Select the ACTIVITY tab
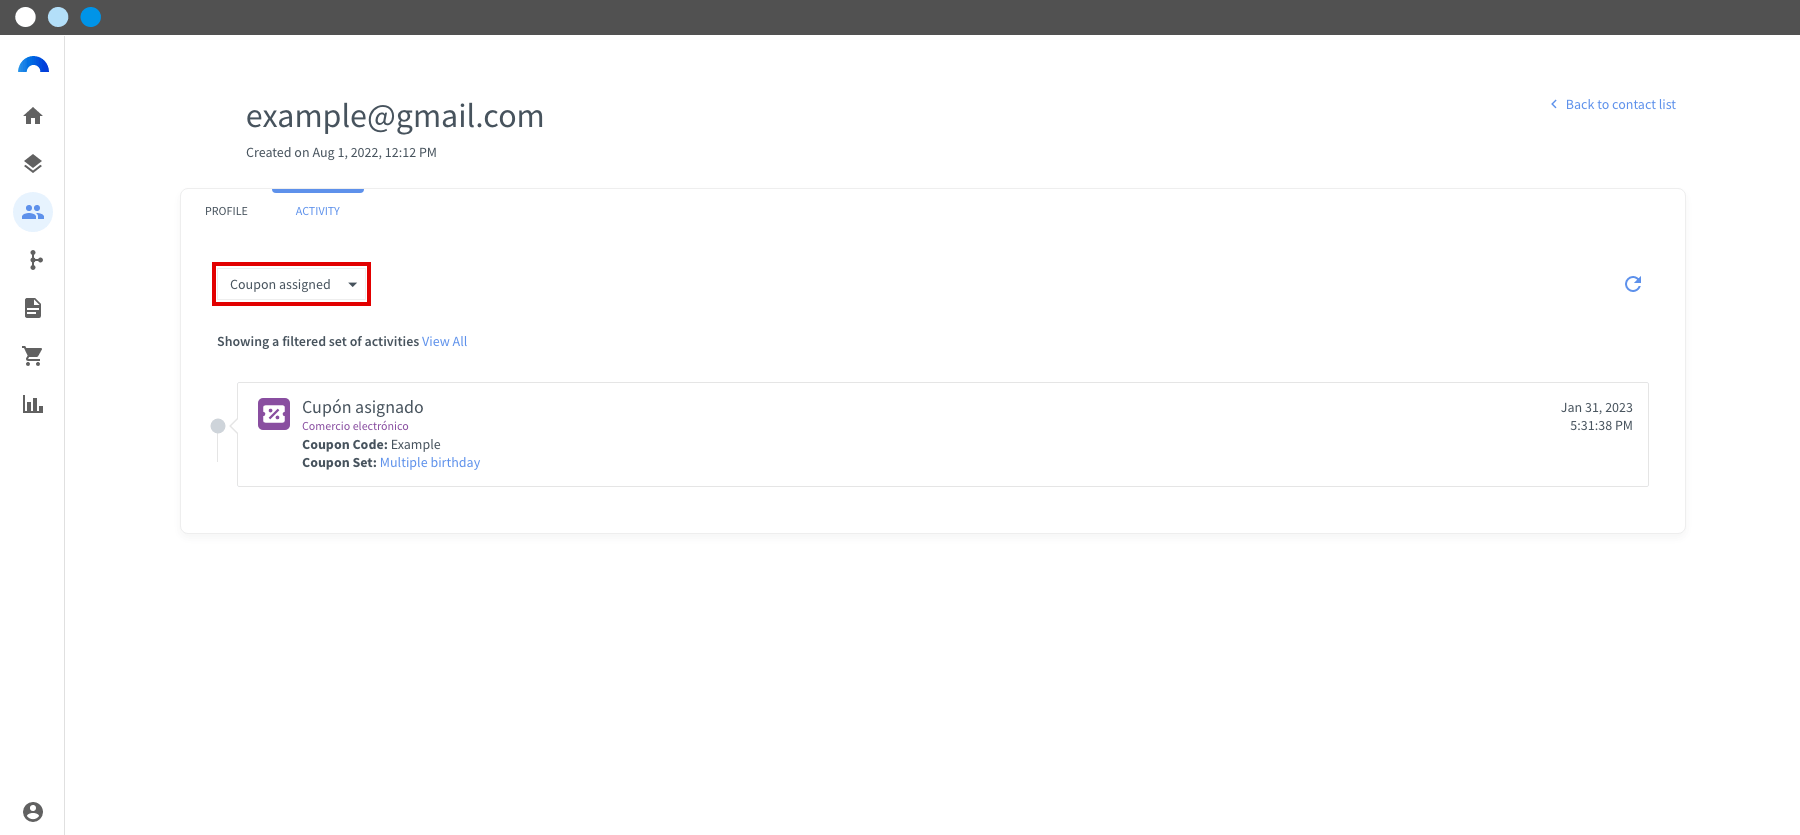Screen dimensions: 1800x835 pos(318,211)
